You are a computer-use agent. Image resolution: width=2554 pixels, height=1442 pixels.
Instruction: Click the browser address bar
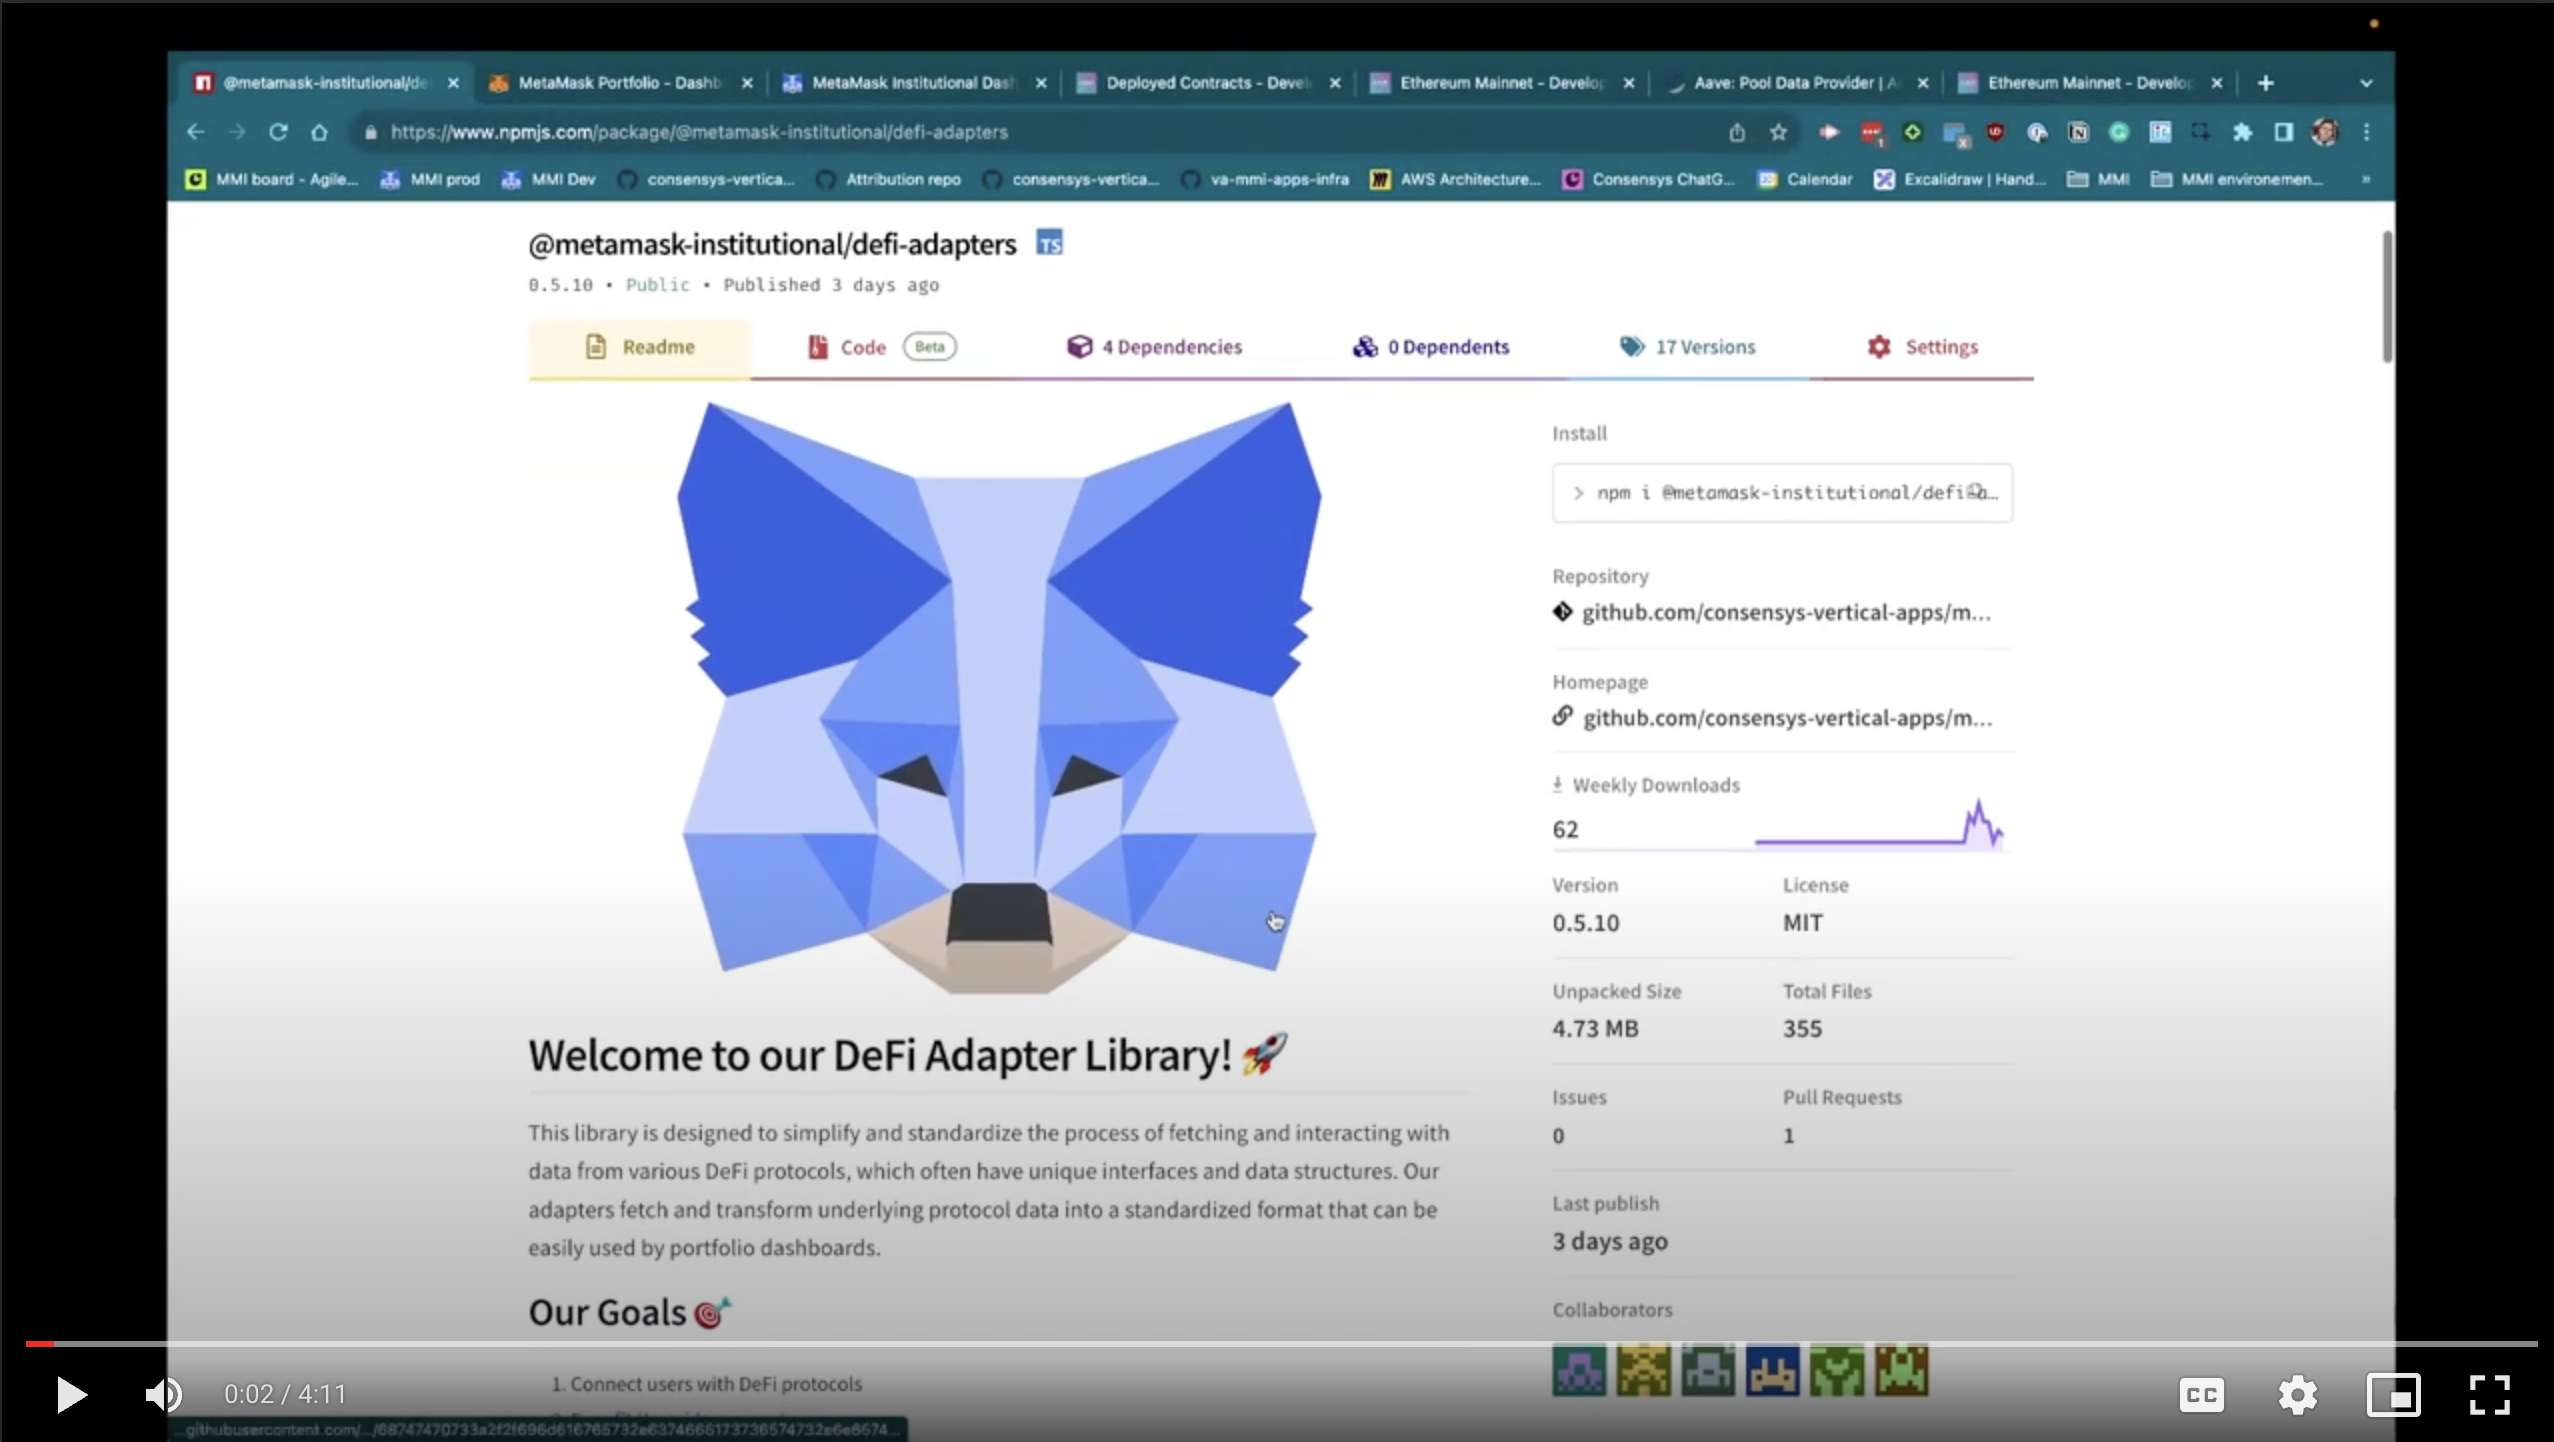(900, 132)
